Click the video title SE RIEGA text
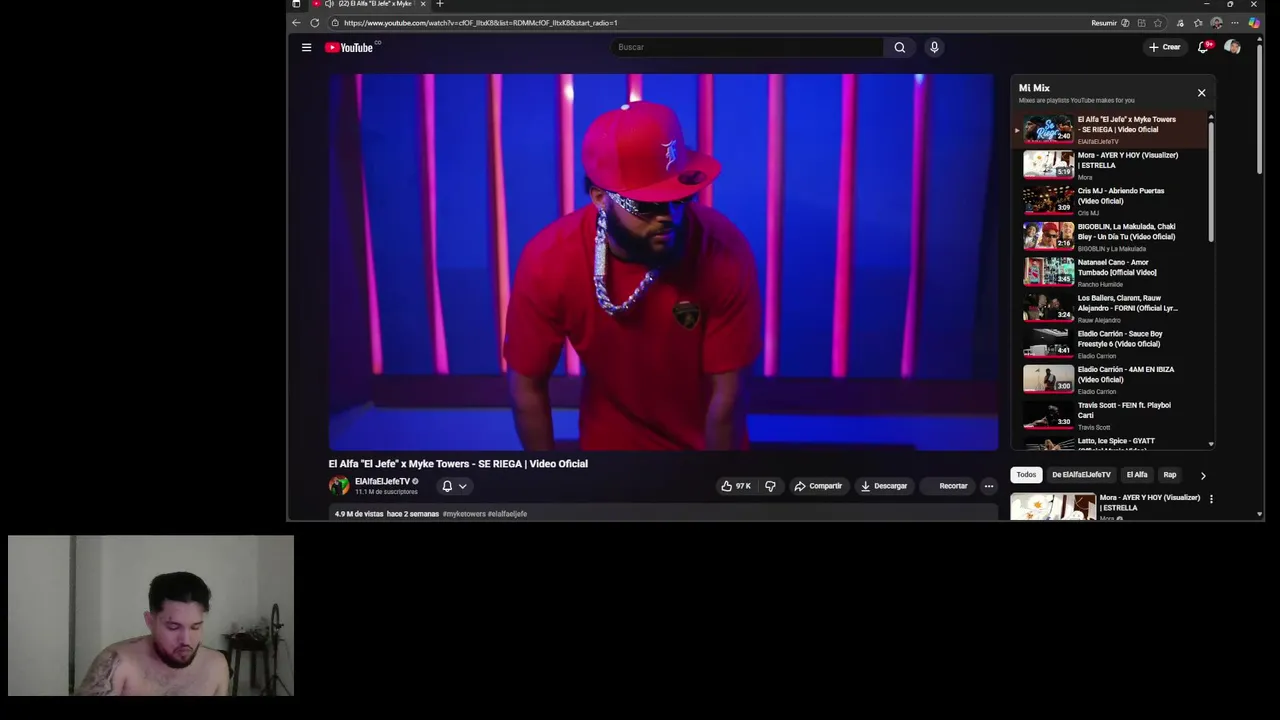 [x=458, y=464]
